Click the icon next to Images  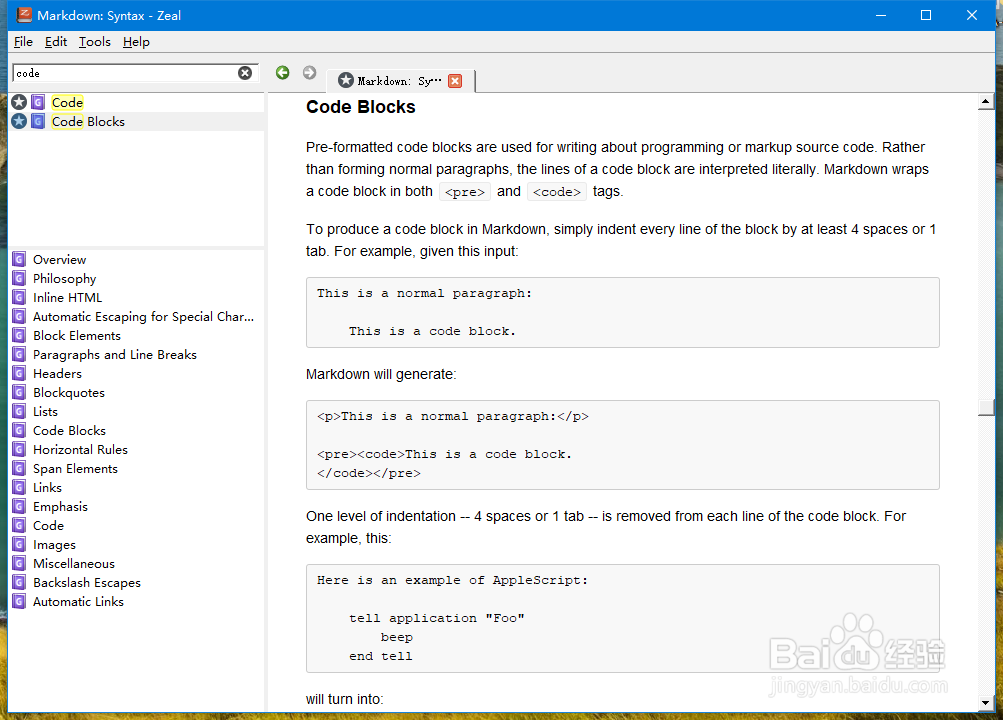[x=19, y=545]
